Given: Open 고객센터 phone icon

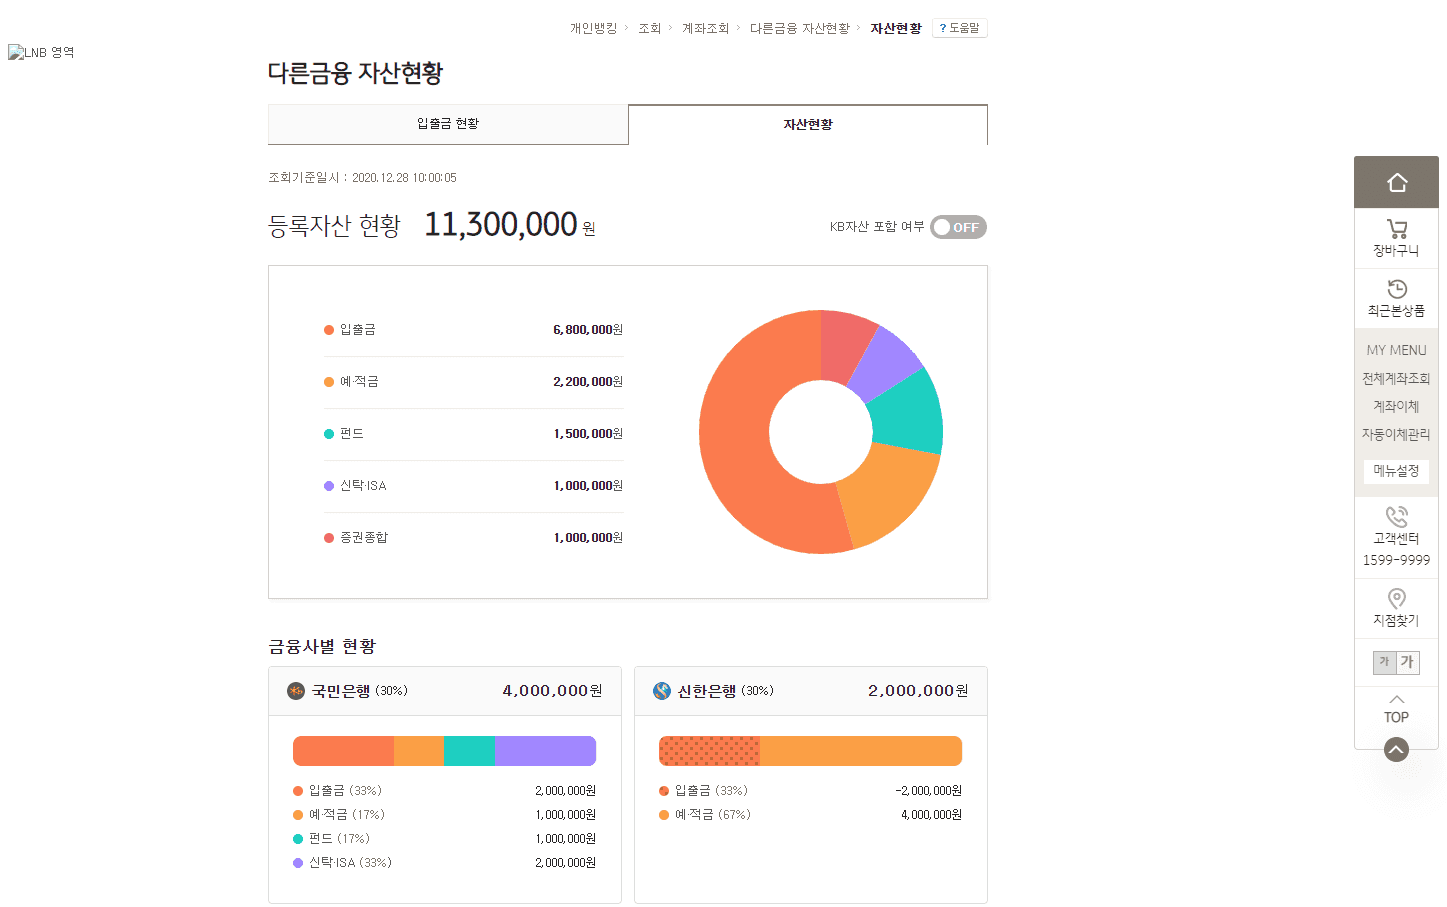Looking at the screenshot, I should pos(1396,517).
